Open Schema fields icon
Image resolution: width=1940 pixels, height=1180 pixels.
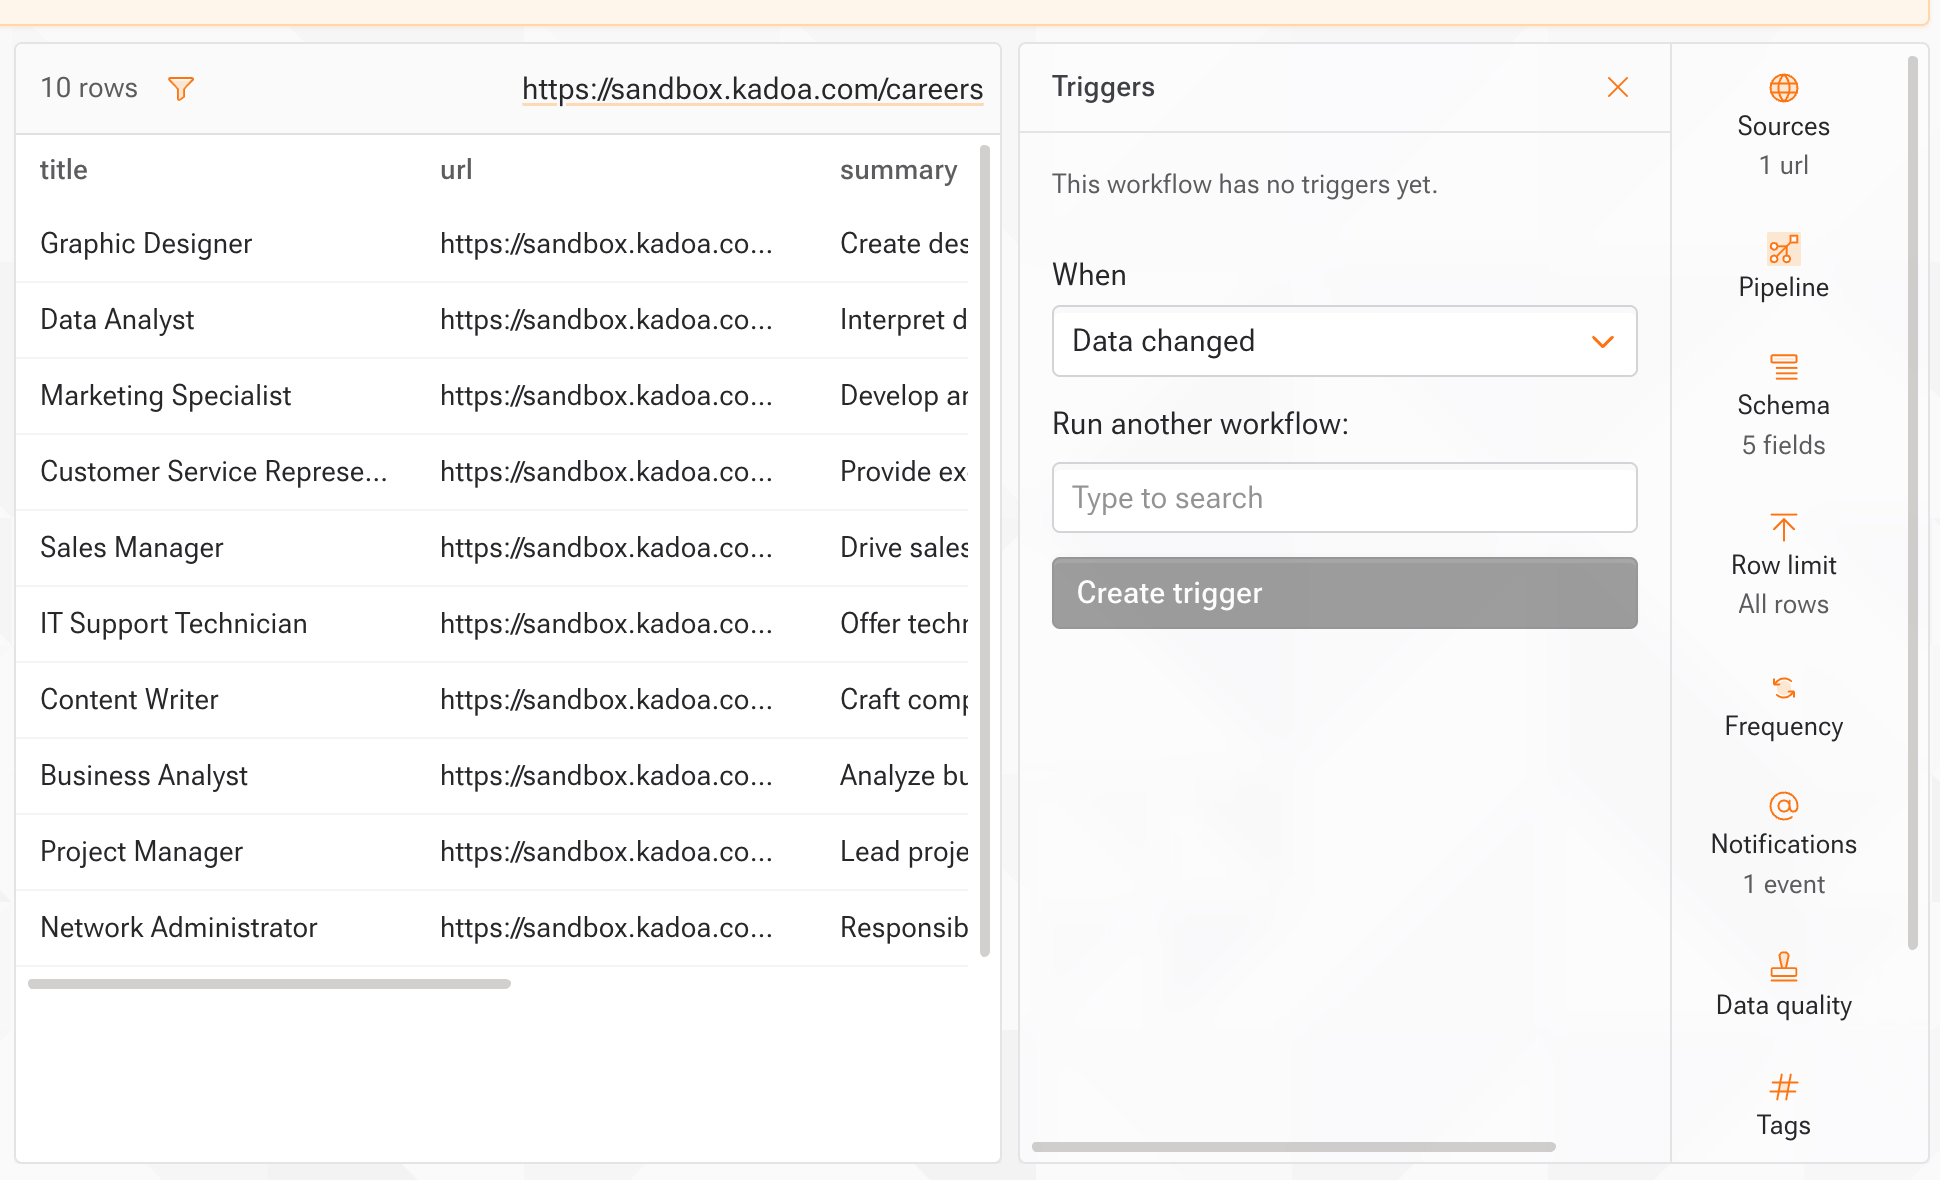pos(1783,367)
